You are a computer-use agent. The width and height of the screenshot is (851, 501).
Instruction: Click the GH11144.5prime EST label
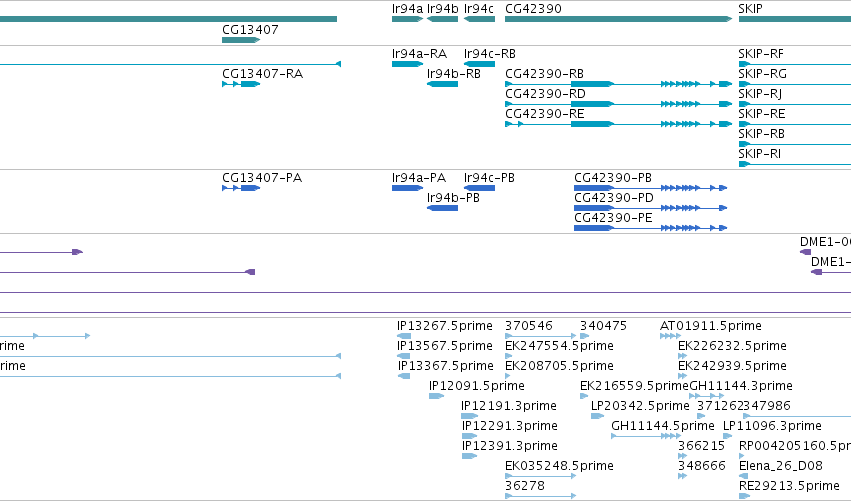pyautogui.click(x=663, y=427)
